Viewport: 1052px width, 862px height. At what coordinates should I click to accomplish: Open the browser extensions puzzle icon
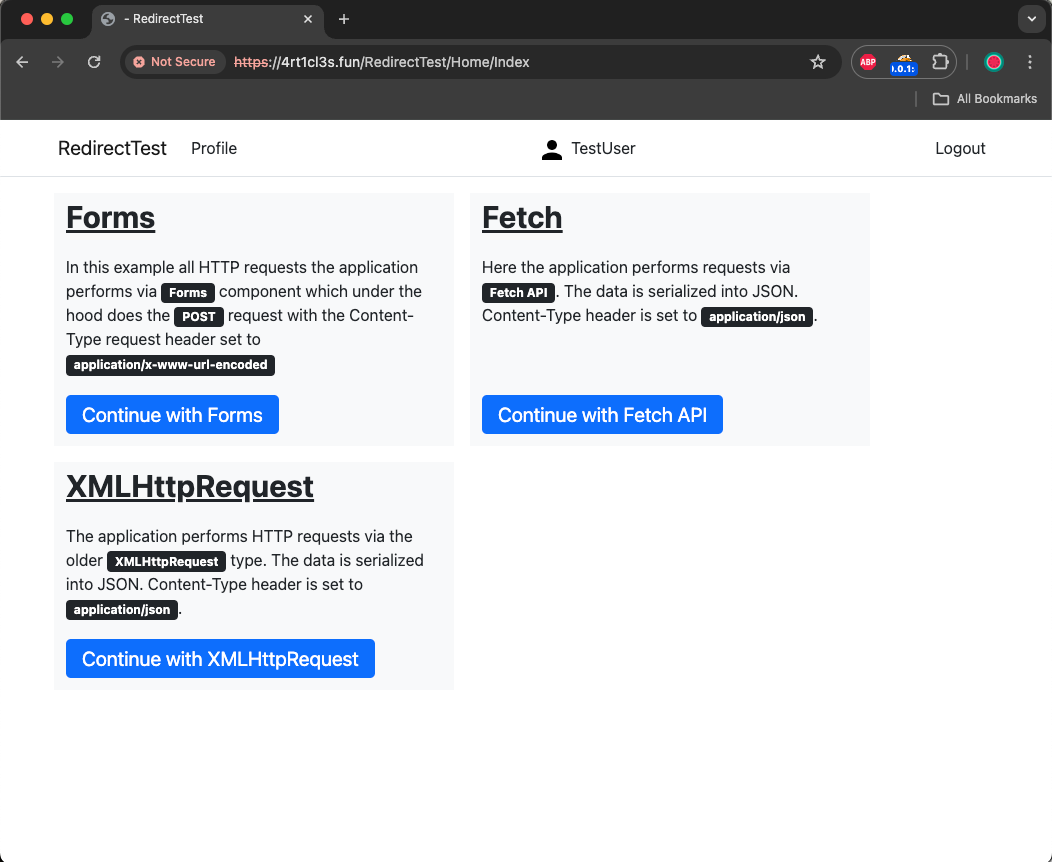[940, 61]
